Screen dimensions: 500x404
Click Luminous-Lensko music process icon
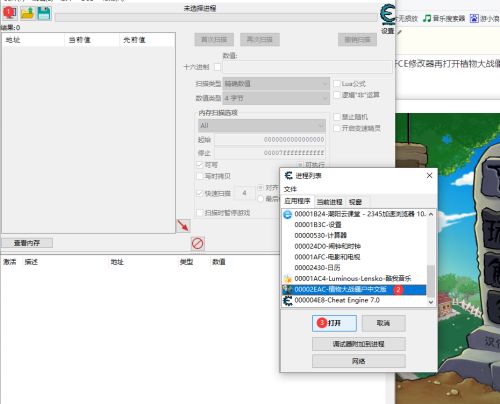coord(287,279)
